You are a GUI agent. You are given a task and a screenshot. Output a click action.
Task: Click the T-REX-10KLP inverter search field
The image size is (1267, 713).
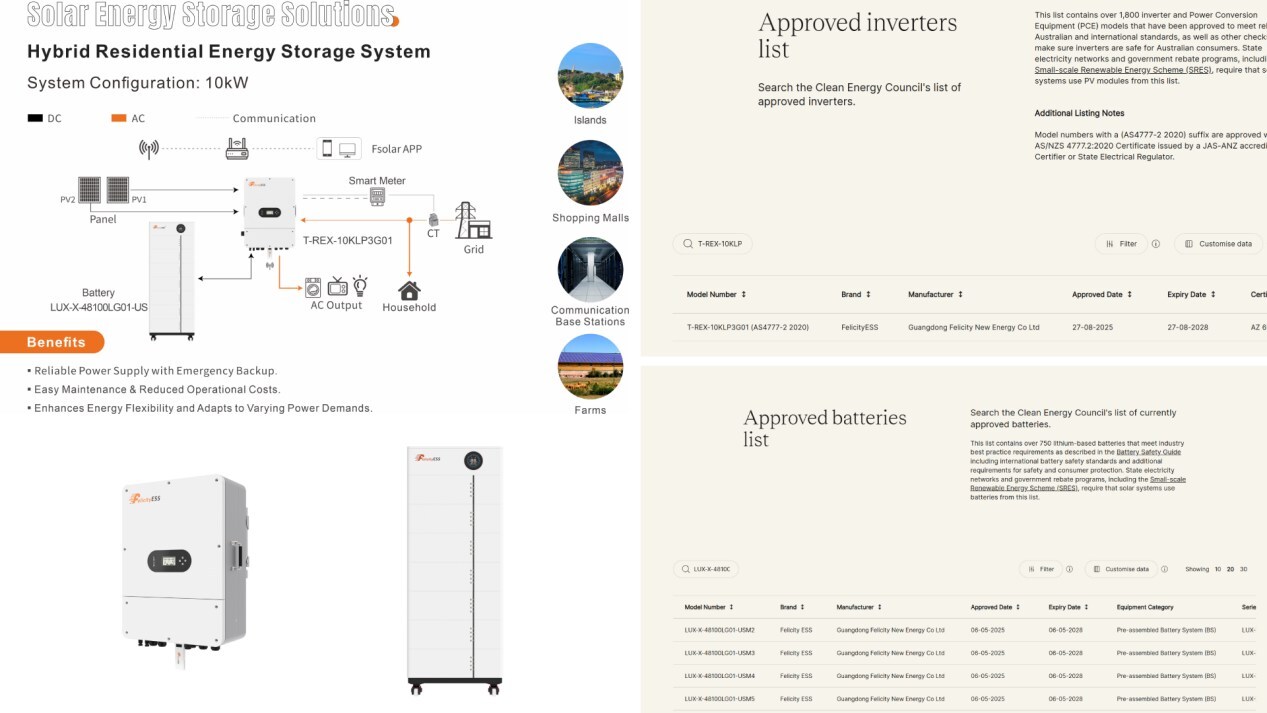click(713, 244)
